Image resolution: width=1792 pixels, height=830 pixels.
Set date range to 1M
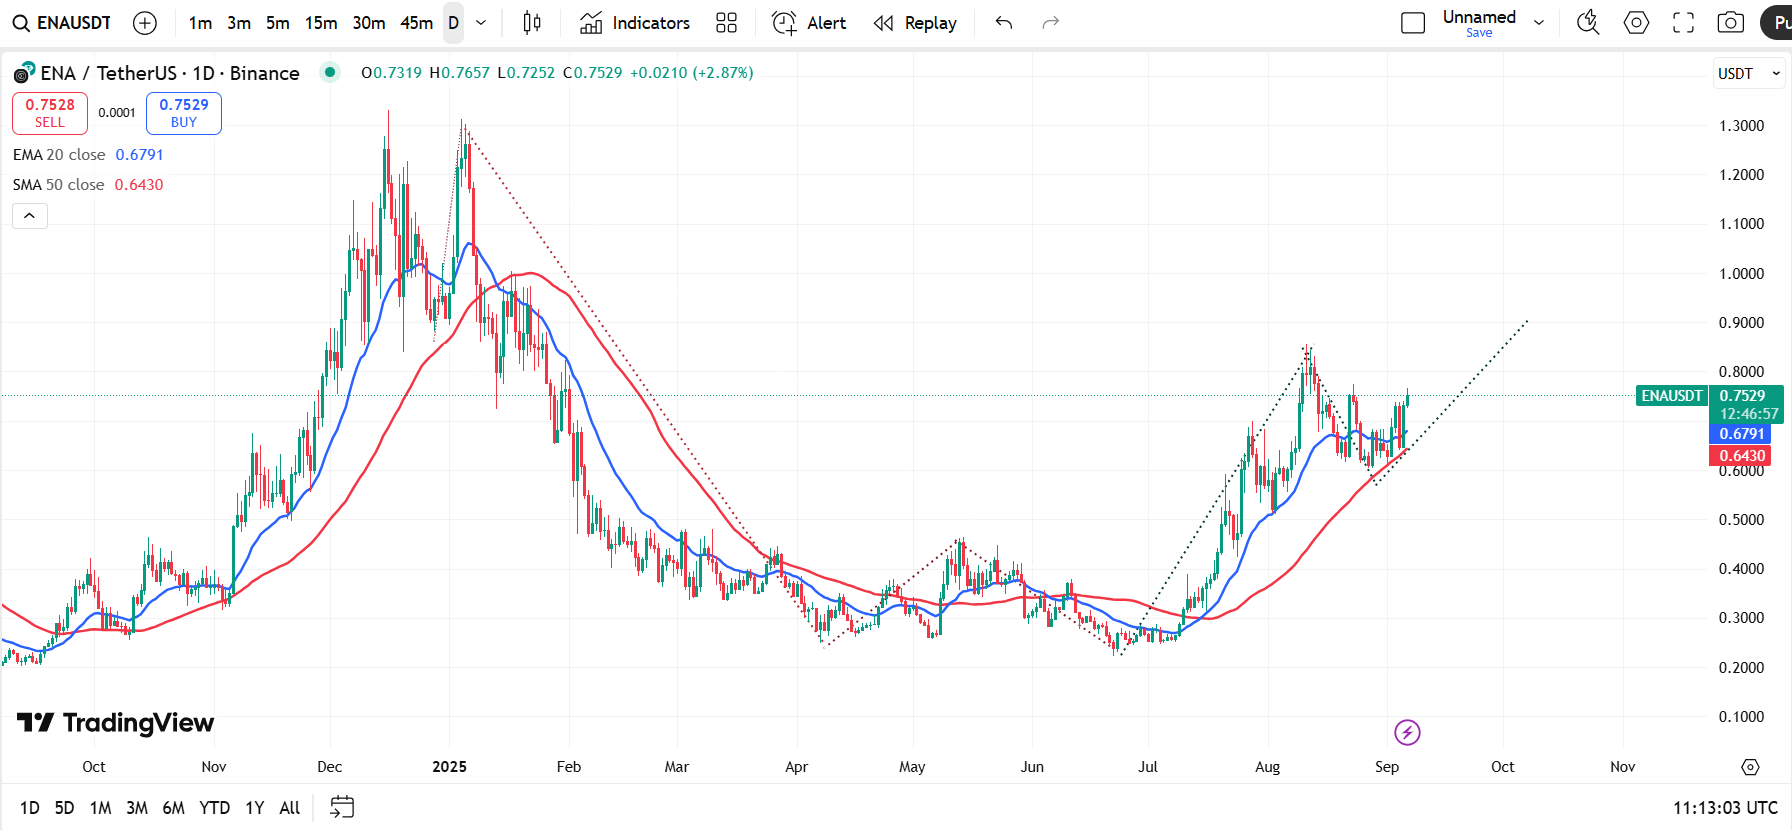pos(100,808)
